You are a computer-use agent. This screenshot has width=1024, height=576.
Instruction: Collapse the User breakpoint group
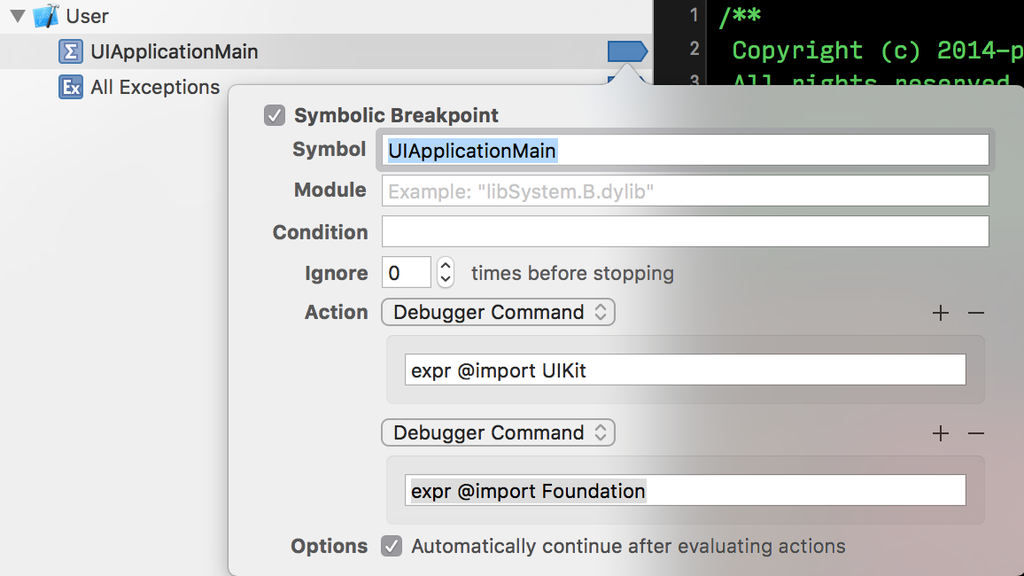click(16, 16)
